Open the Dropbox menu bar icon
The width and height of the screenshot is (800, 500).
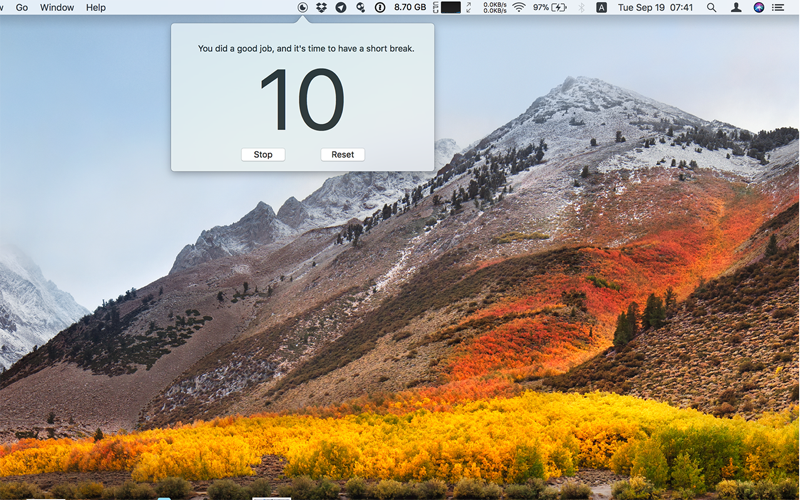pyautogui.click(x=321, y=8)
